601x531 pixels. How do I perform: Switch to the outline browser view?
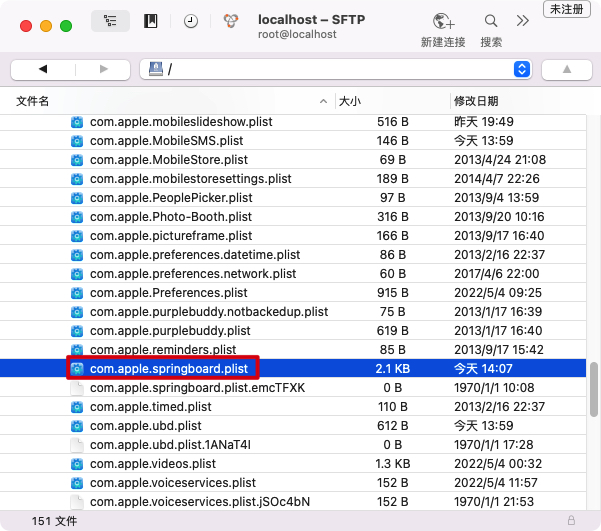(110, 21)
